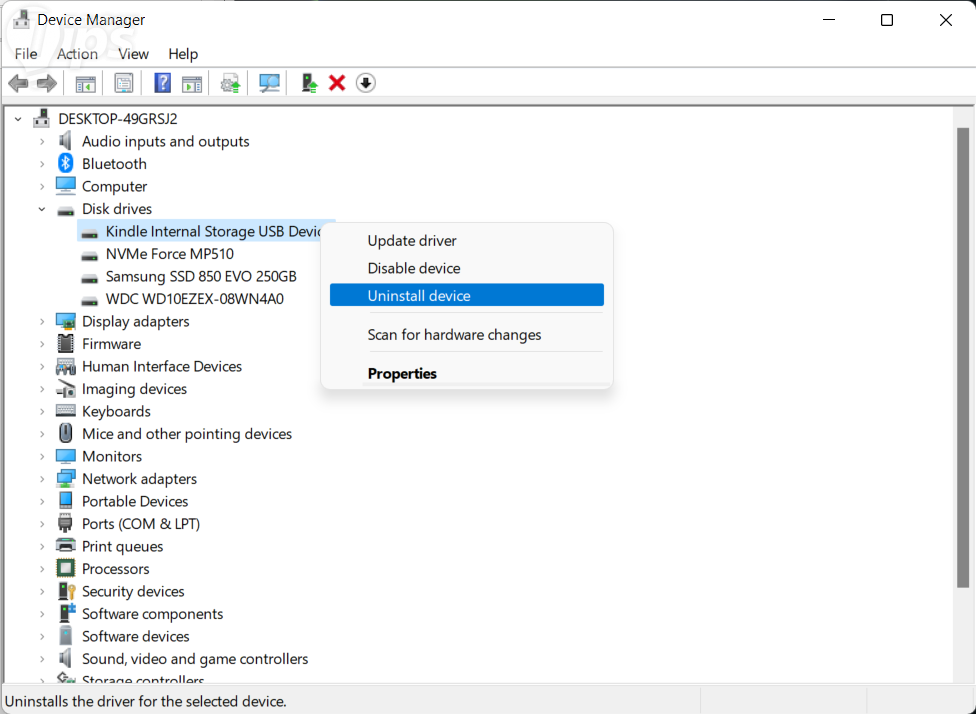Screen dimensions: 976x714
Task: Select Update driver in the context menu
Action: click(x=412, y=241)
